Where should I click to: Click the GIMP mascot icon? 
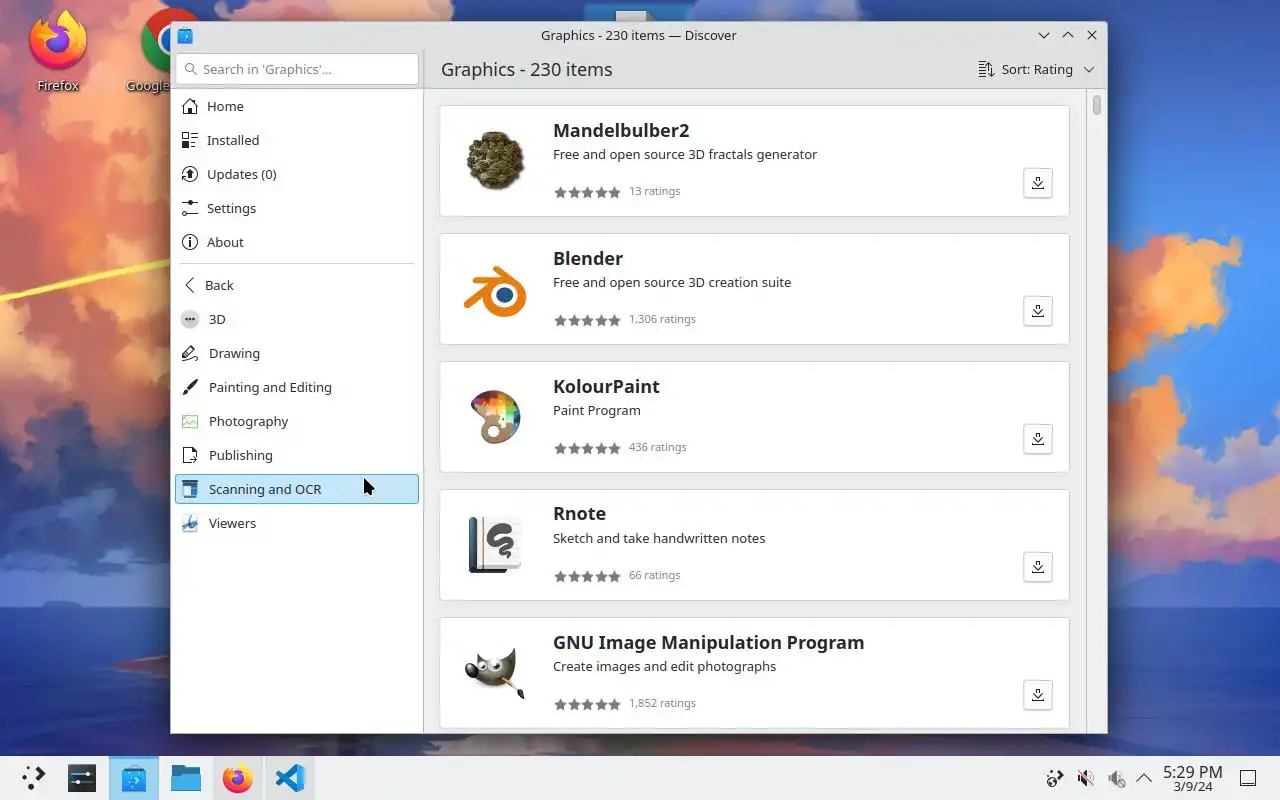pos(495,672)
